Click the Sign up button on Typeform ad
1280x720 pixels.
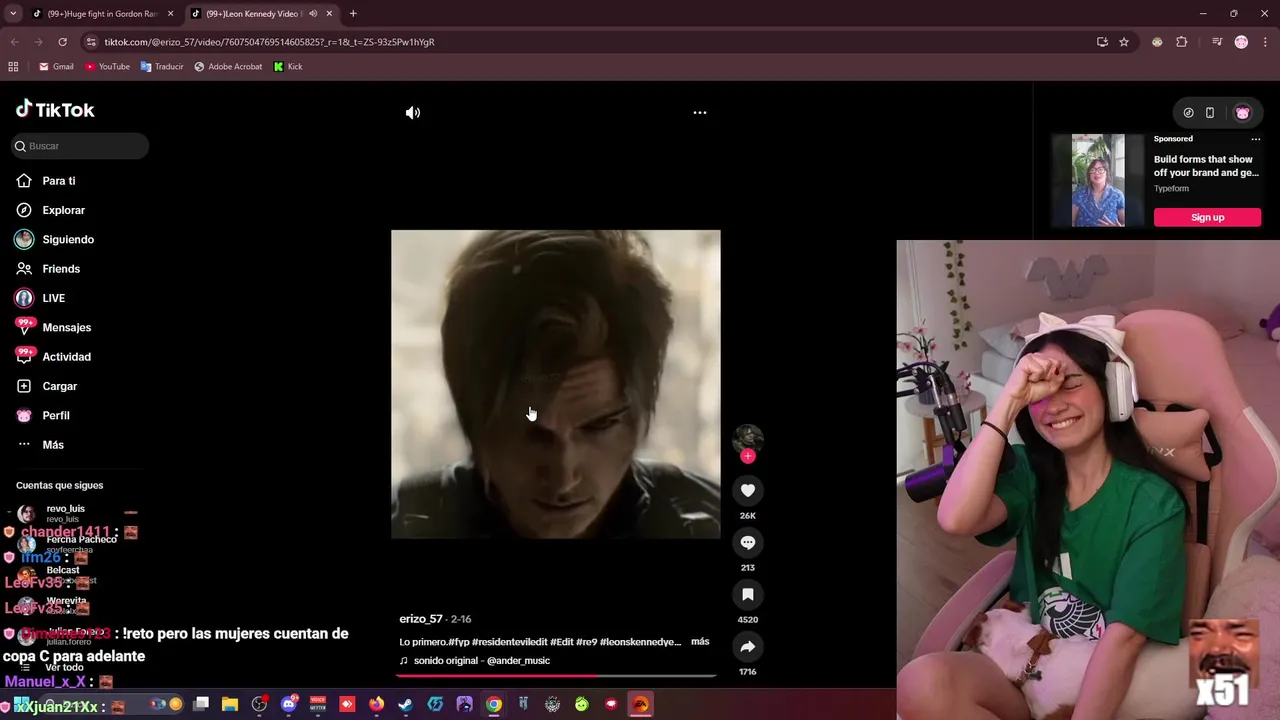(1207, 217)
